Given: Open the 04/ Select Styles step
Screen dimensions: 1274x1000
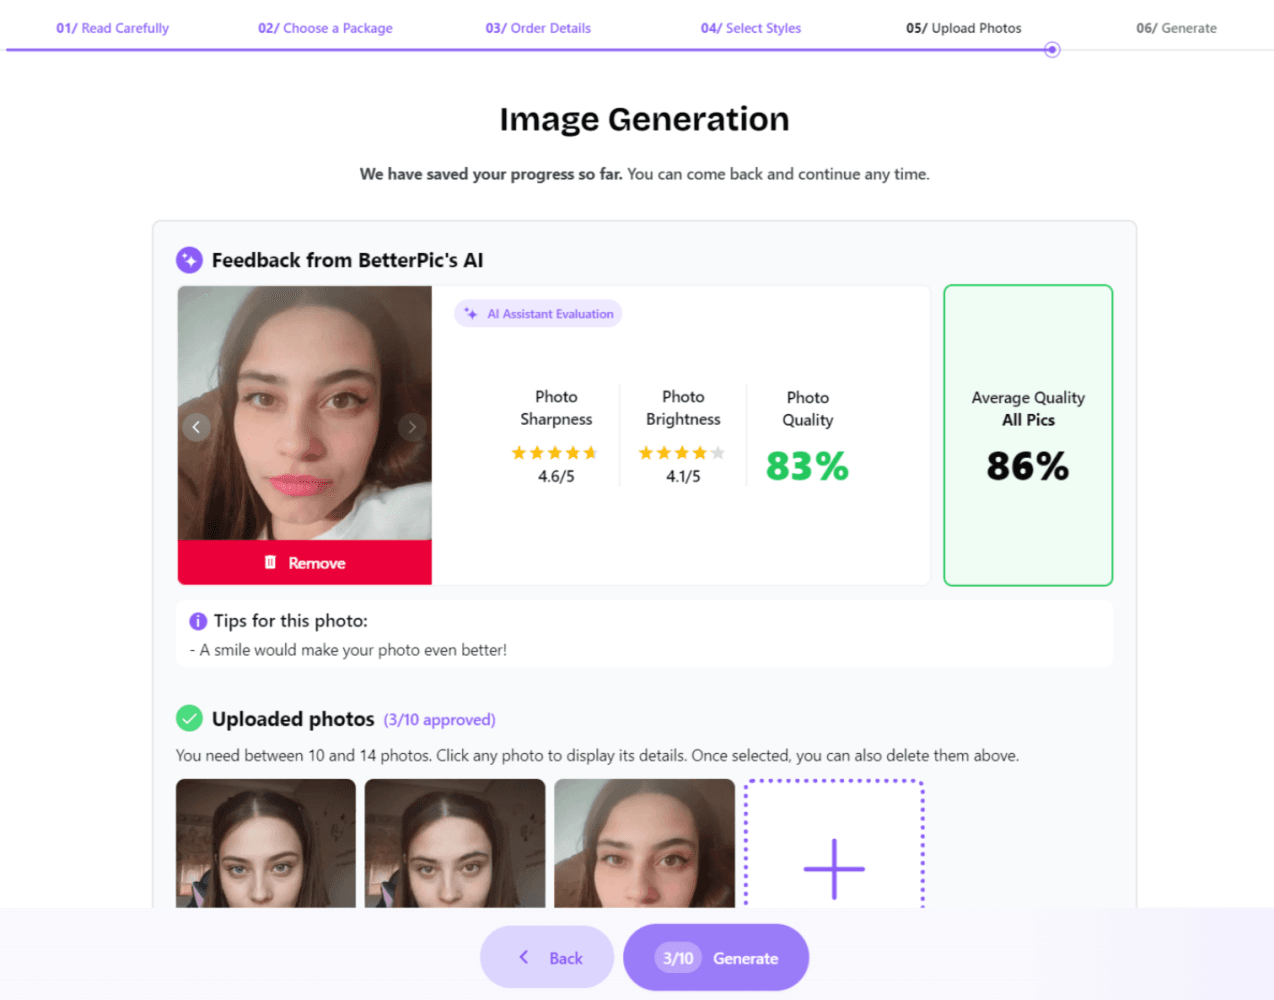Looking at the screenshot, I should point(751,28).
